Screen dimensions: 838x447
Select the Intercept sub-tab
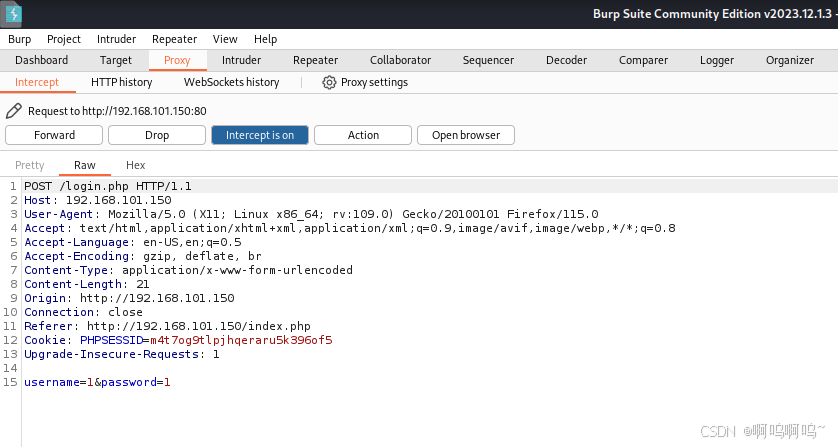pos(37,82)
